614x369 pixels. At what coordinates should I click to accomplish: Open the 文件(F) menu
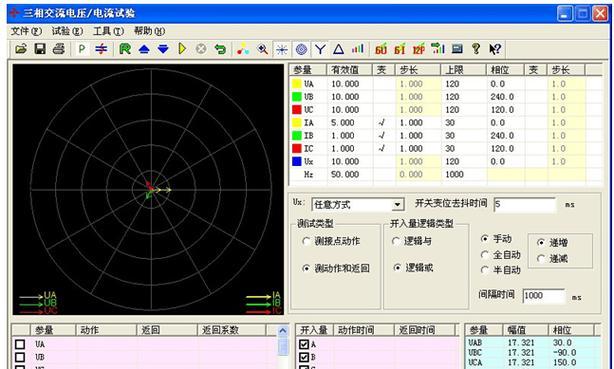[x=26, y=31]
